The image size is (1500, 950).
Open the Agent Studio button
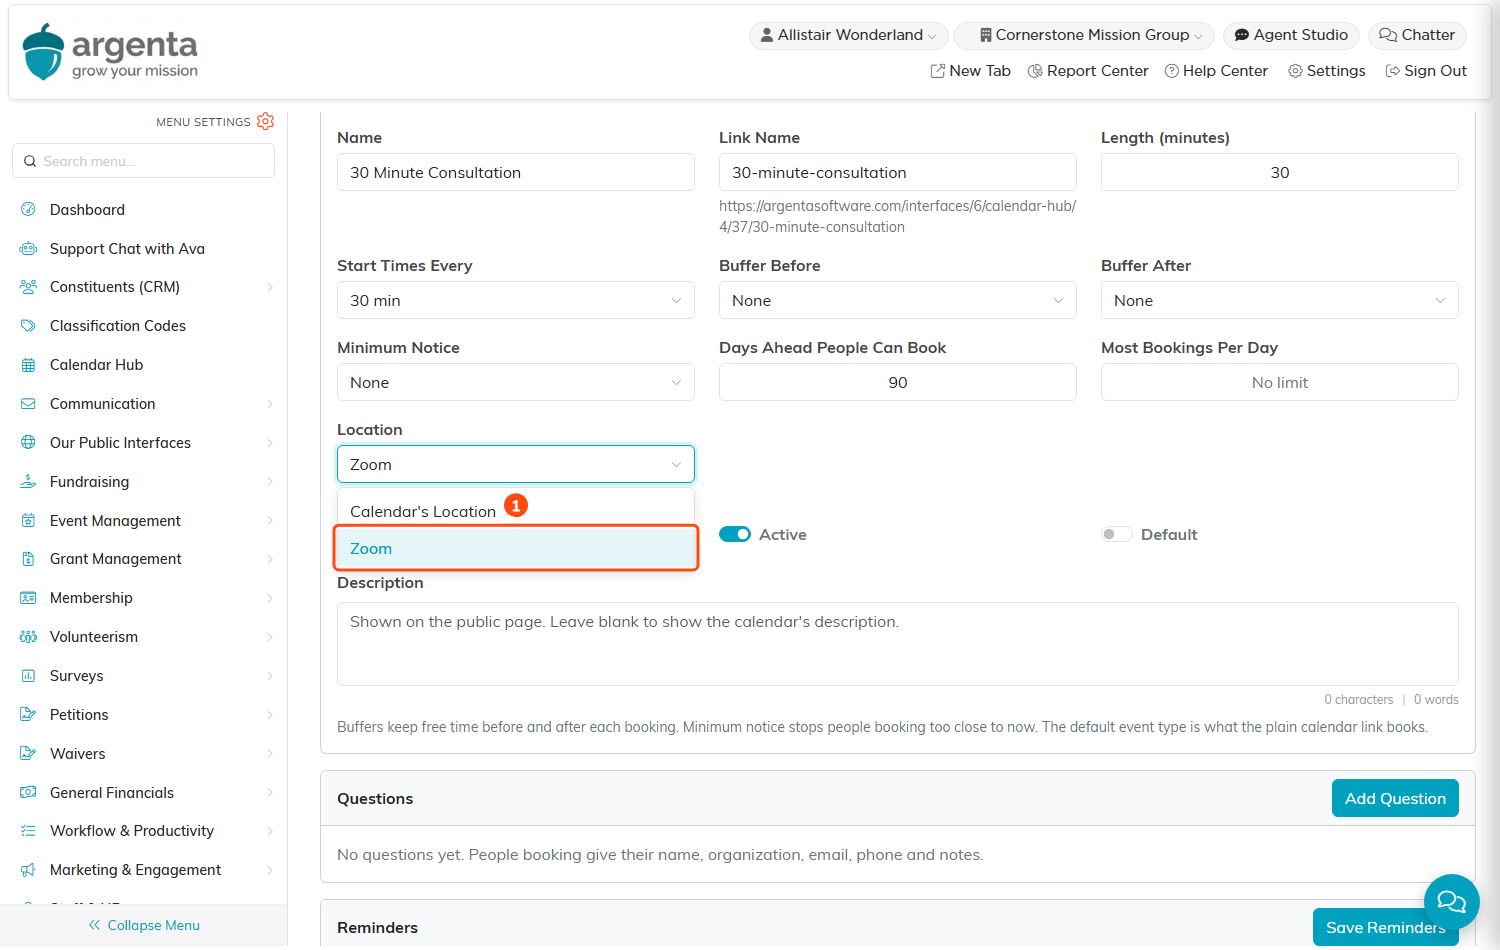pos(1291,35)
